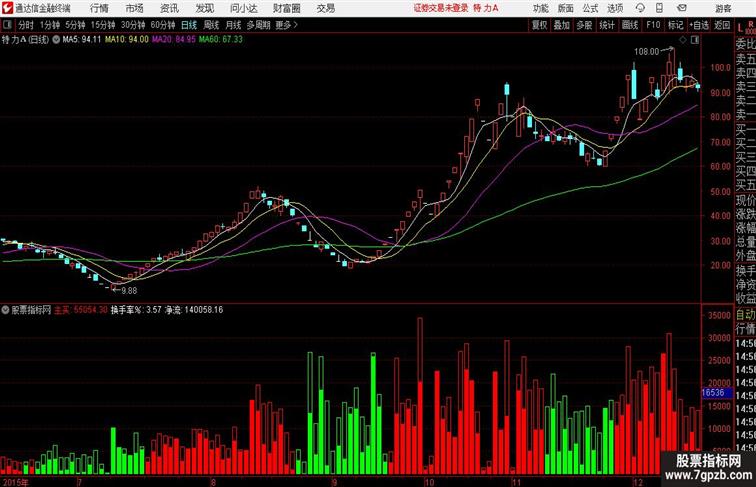Open settings icon beside 股票指标网 indicator
This screenshot has height=487, width=756.
pyautogui.click(x=5, y=310)
